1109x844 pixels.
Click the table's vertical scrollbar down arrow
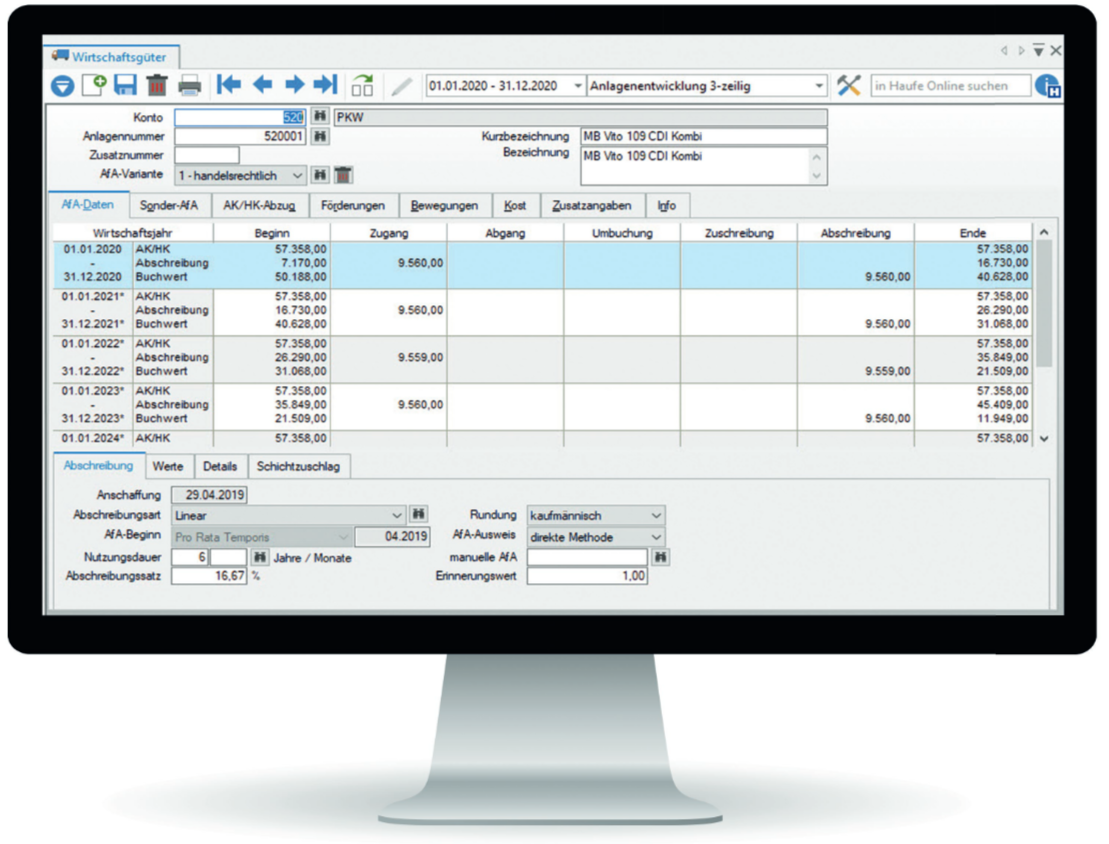[1045, 438]
